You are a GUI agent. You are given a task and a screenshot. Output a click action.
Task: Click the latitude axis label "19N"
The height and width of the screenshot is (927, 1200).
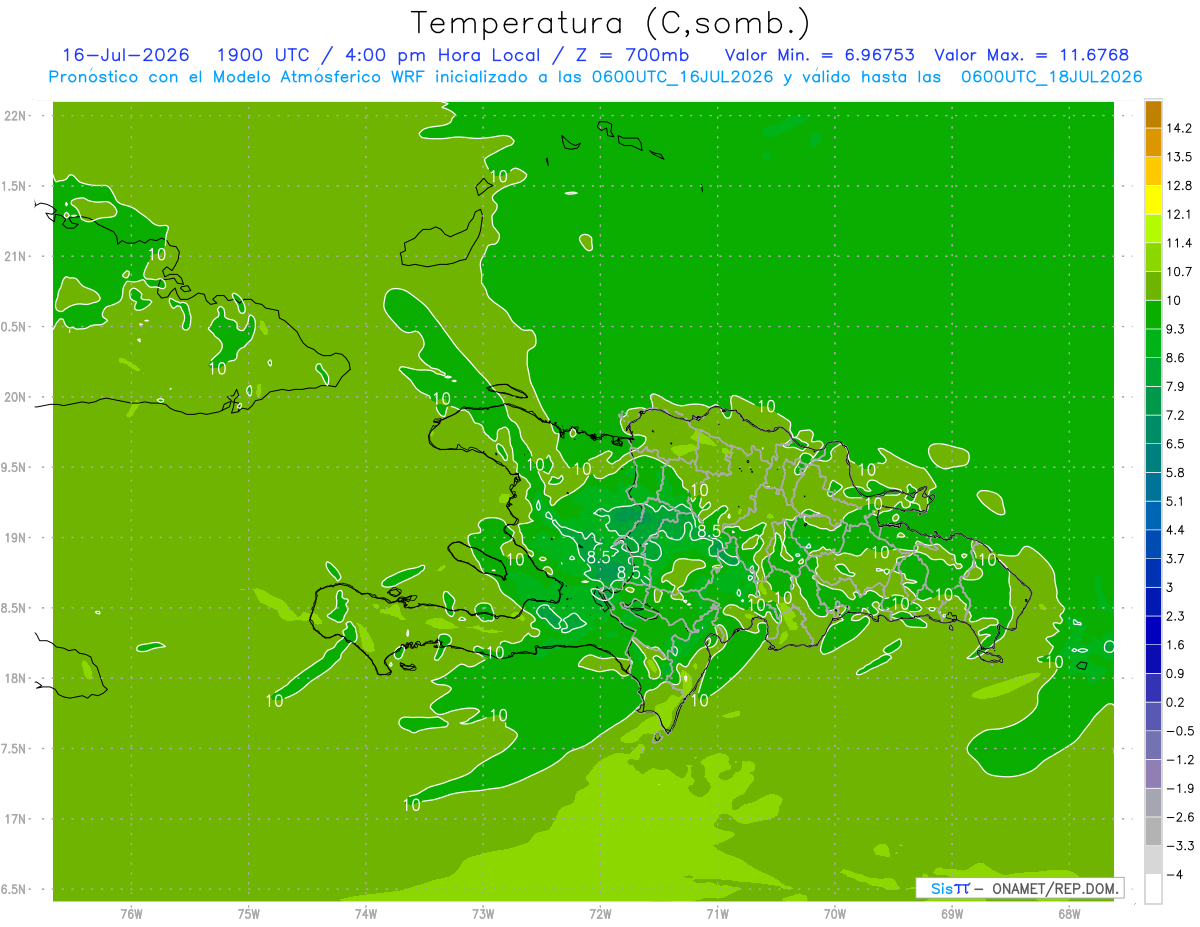(x=15, y=538)
